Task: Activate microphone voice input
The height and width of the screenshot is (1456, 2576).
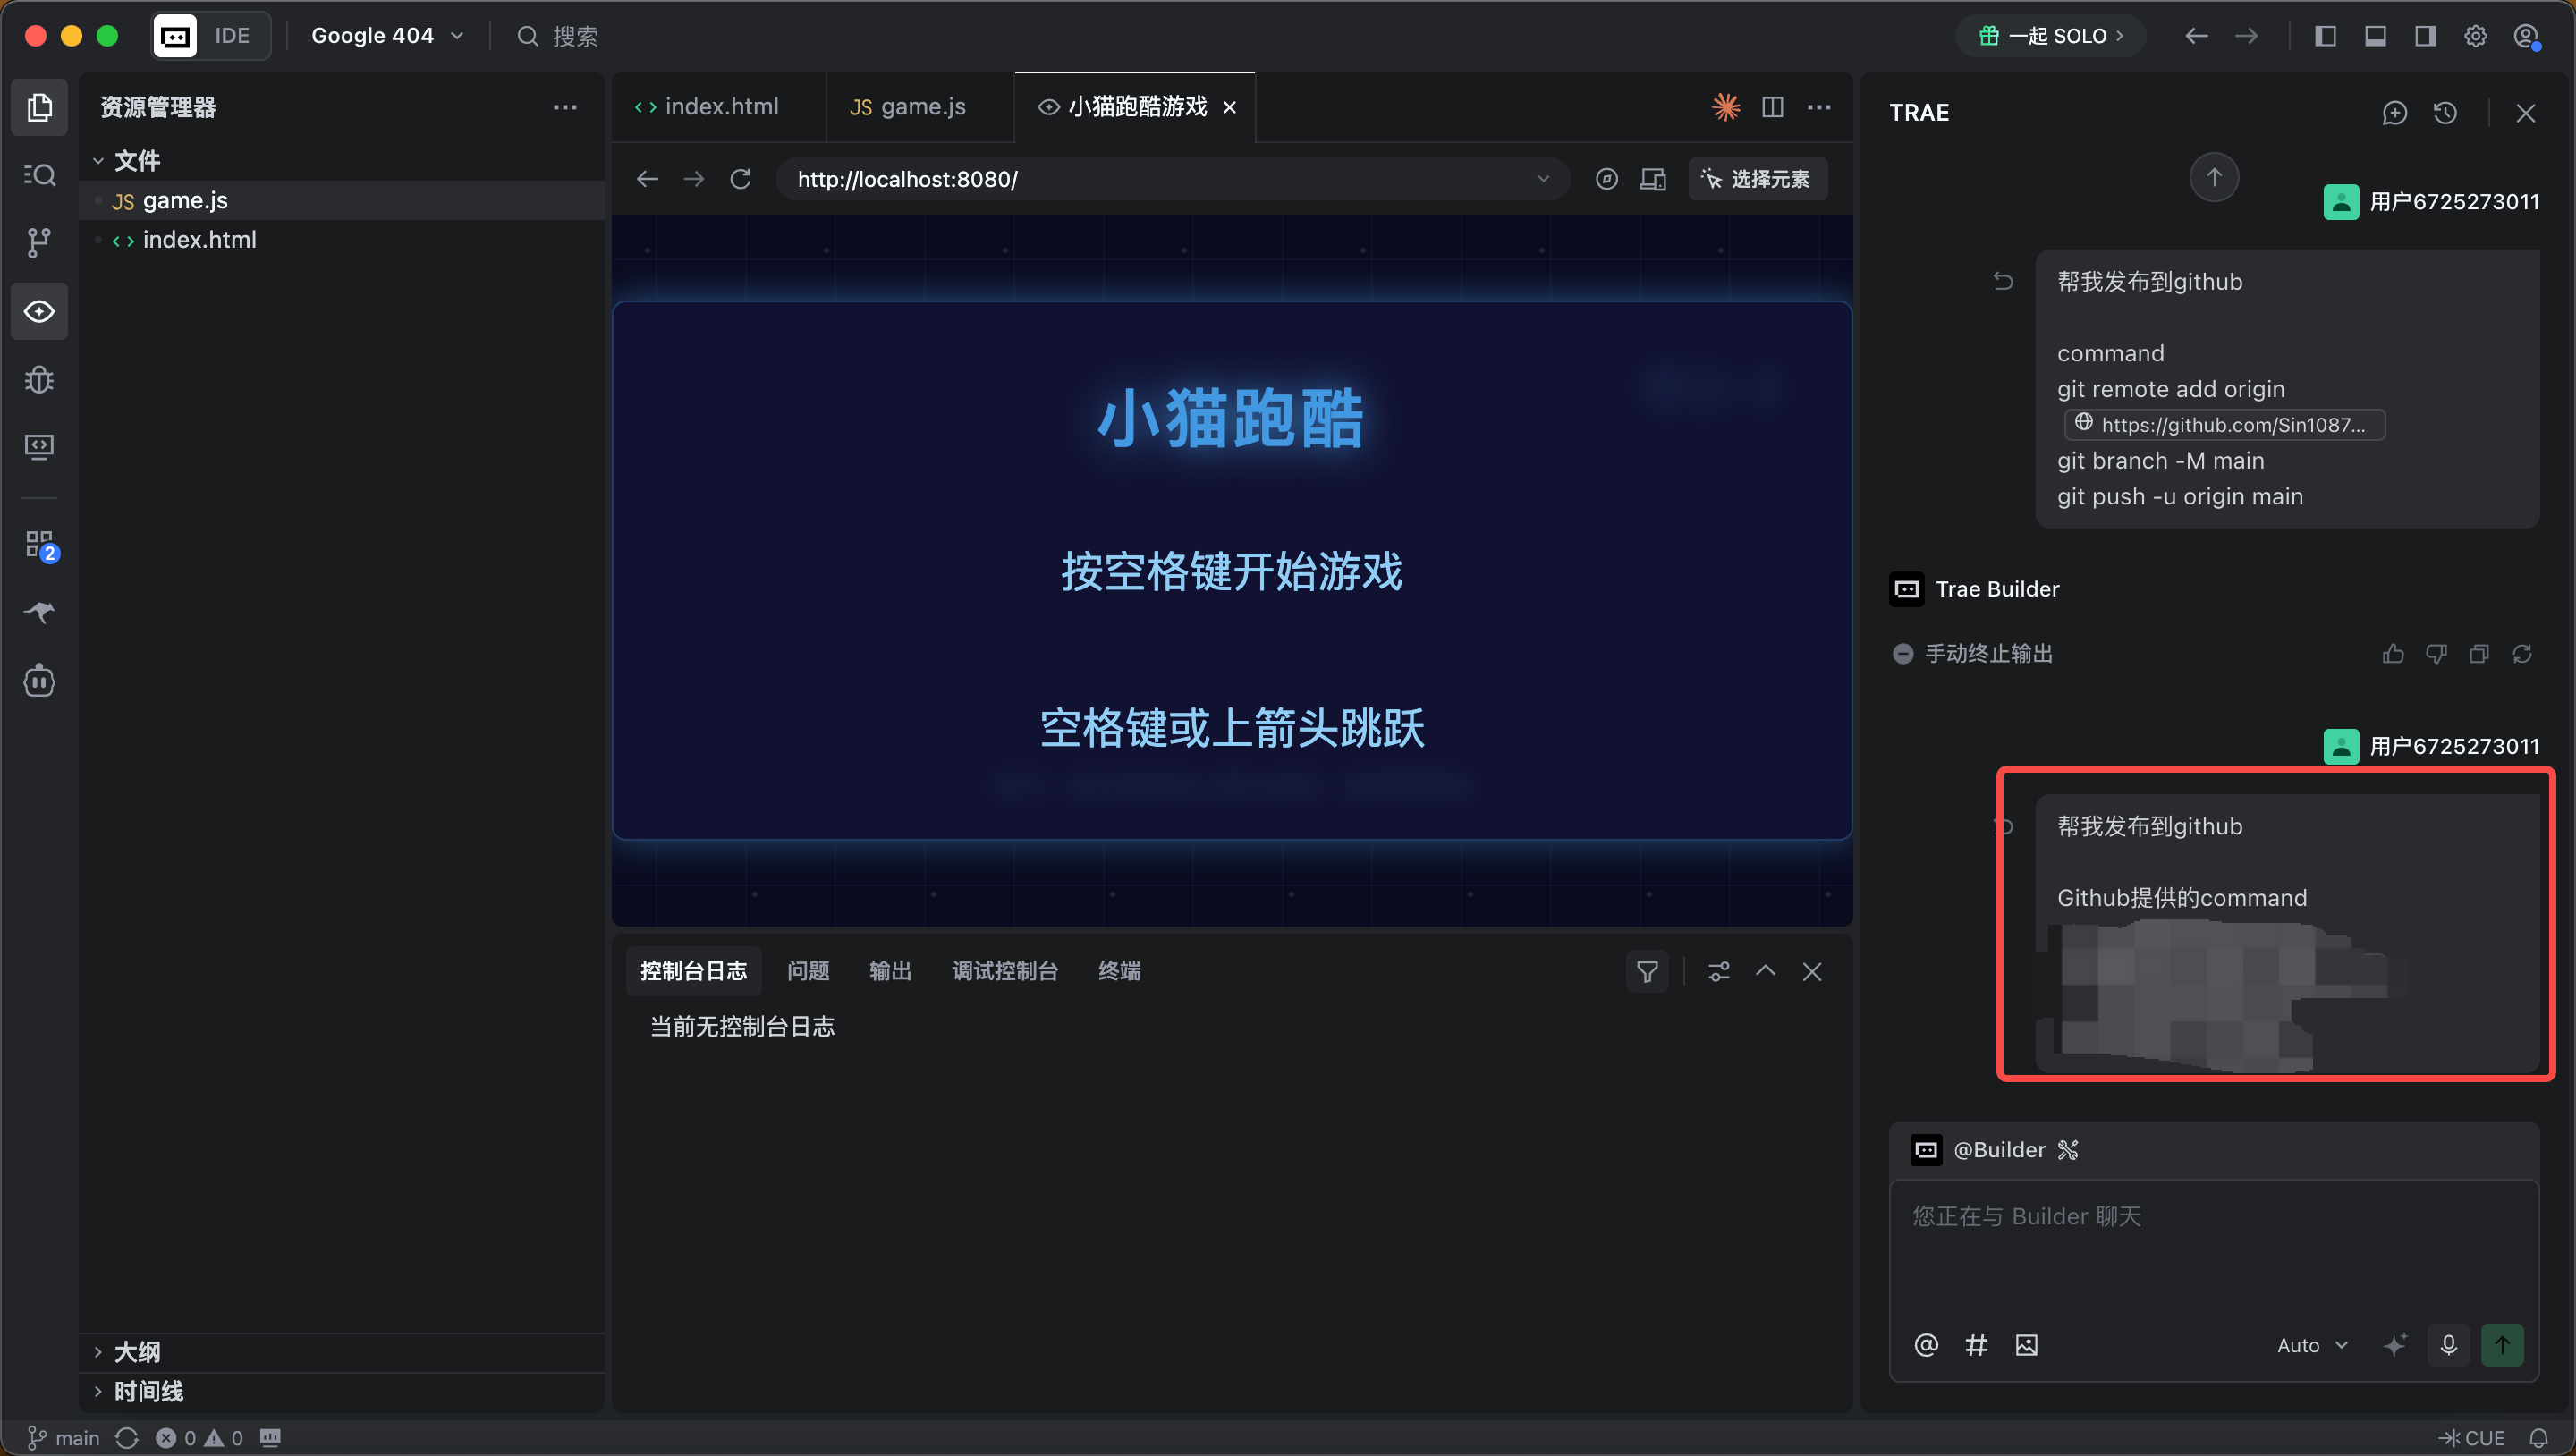Action: click(2448, 1345)
